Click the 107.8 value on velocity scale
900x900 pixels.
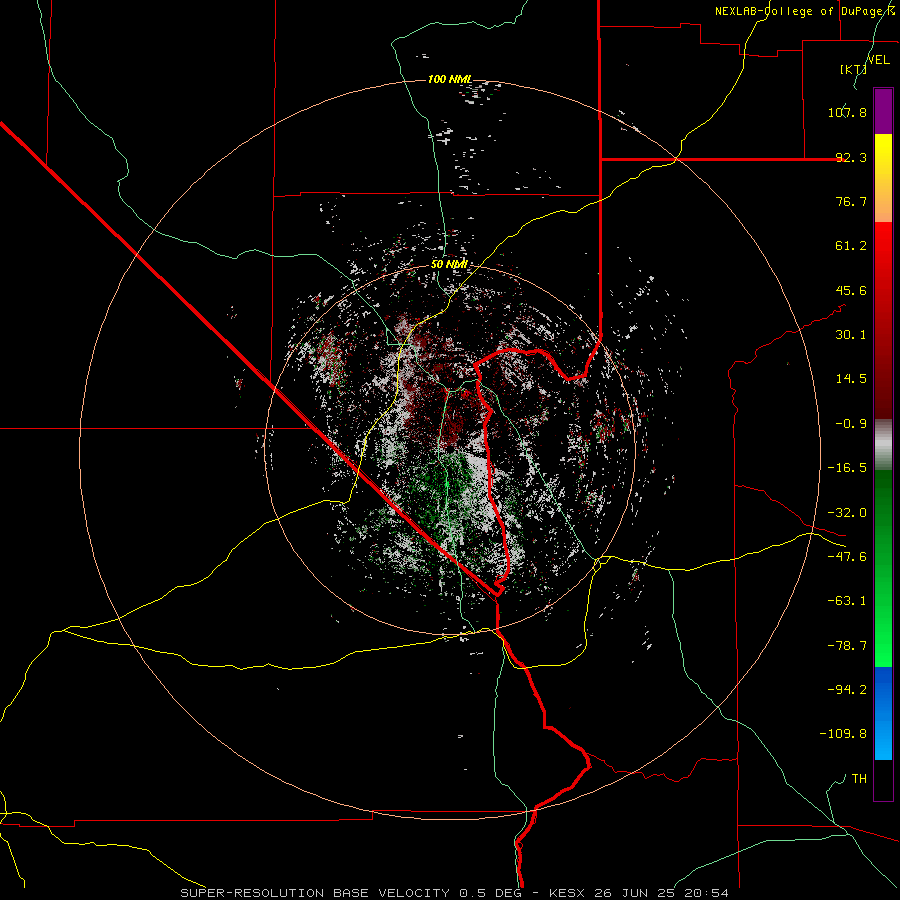tap(847, 112)
